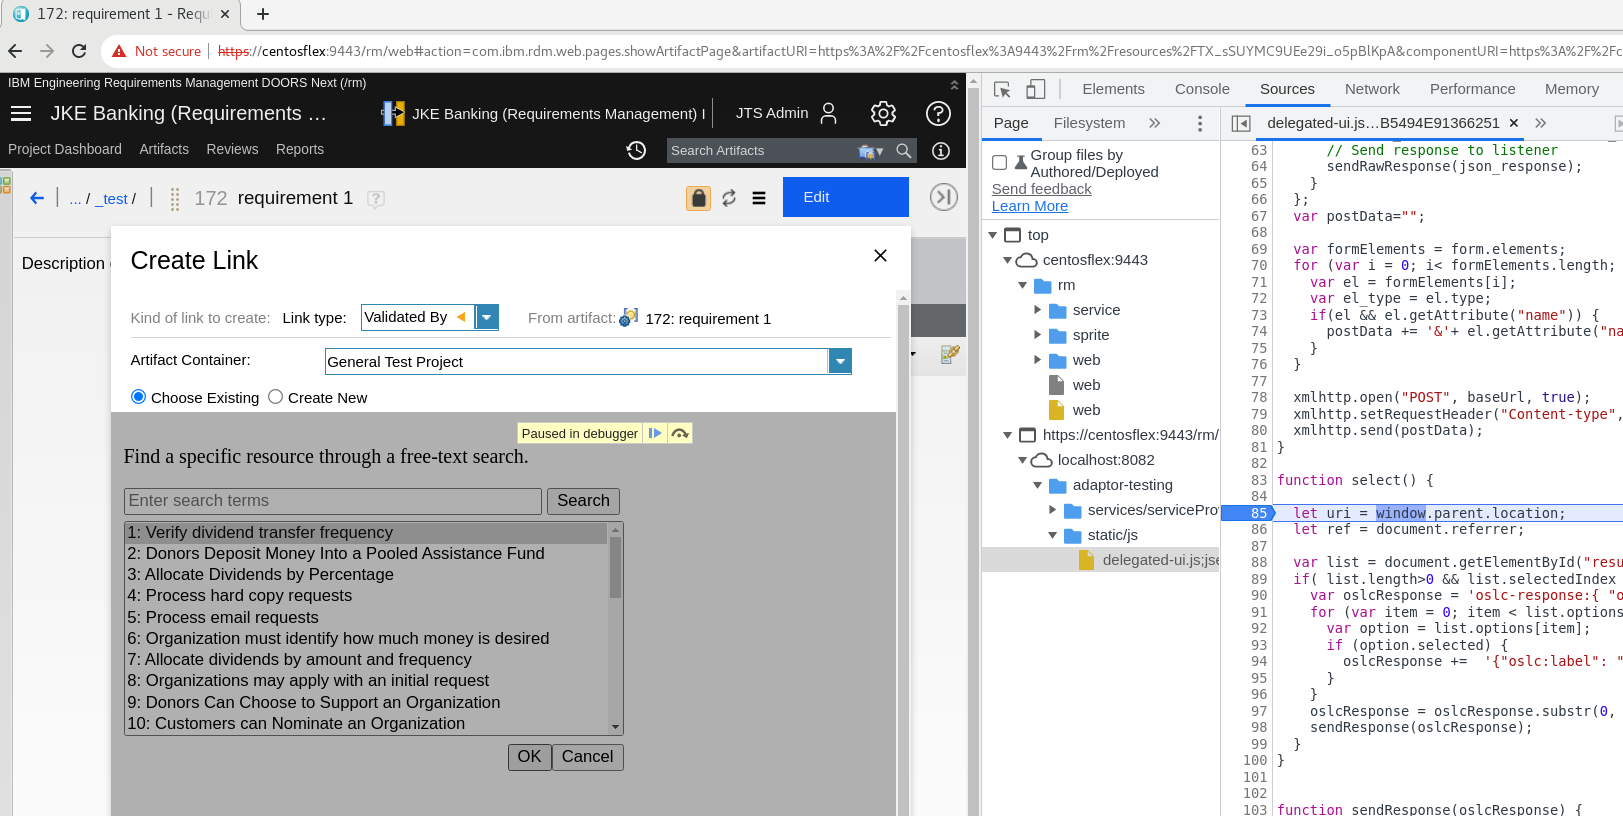1623x816 pixels.
Task: Open the _test folder breadcrumb
Action: (112, 198)
